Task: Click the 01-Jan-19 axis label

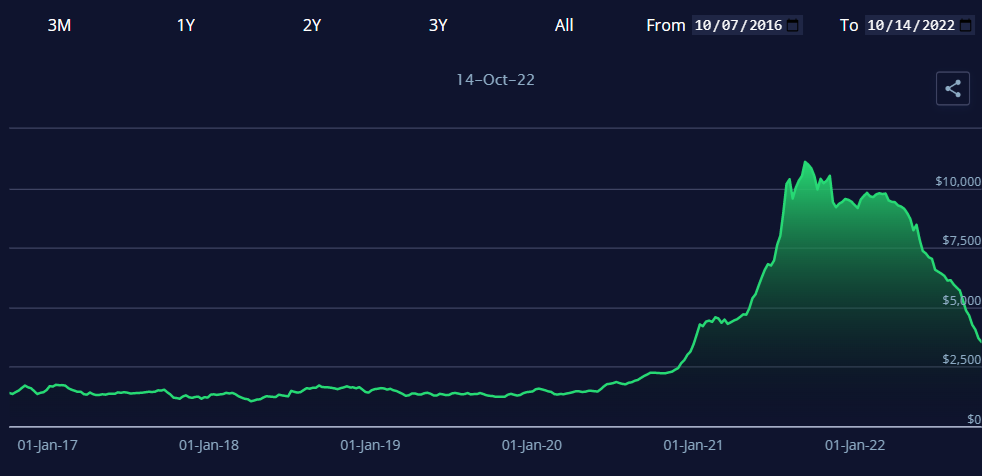Action: [370, 446]
